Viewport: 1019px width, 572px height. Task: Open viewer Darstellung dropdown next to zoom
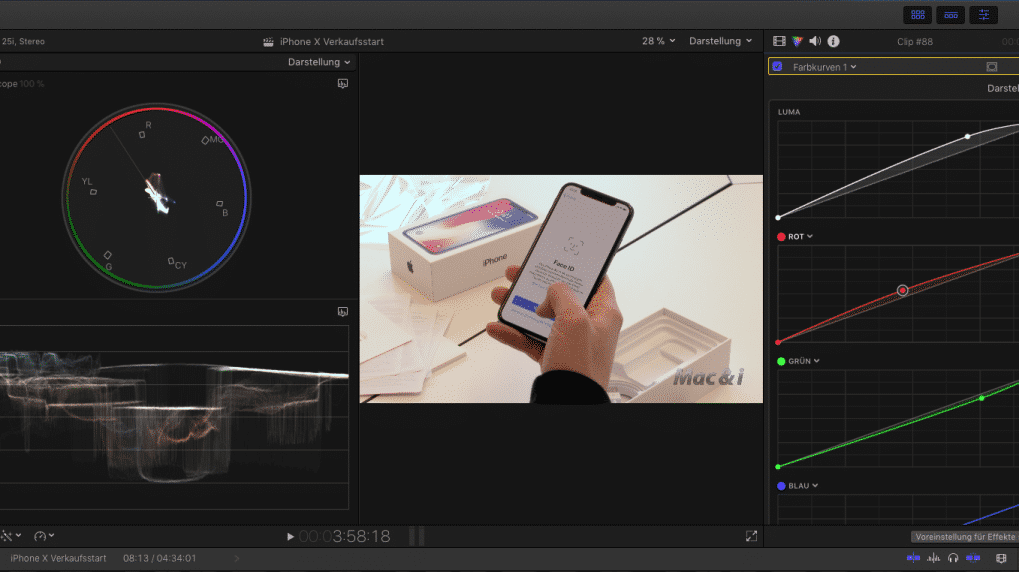coord(720,41)
